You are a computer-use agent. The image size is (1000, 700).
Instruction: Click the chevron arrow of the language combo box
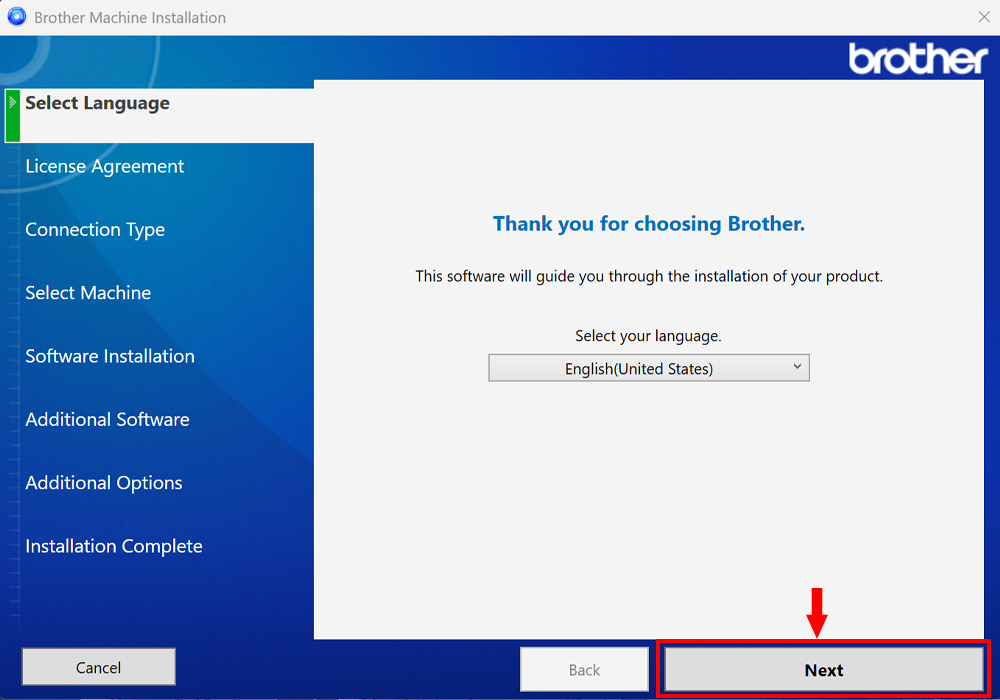(797, 367)
